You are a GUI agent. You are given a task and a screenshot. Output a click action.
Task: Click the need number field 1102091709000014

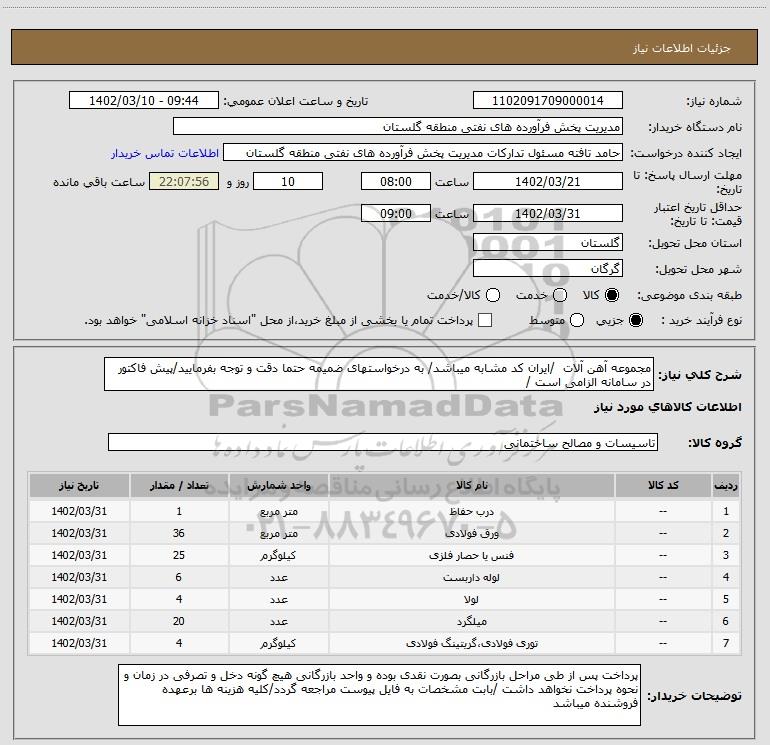[548, 100]
